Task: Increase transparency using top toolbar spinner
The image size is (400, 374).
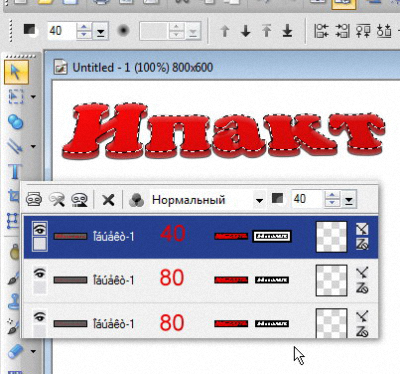Action: pyautogui.click(x=84, y=27)
